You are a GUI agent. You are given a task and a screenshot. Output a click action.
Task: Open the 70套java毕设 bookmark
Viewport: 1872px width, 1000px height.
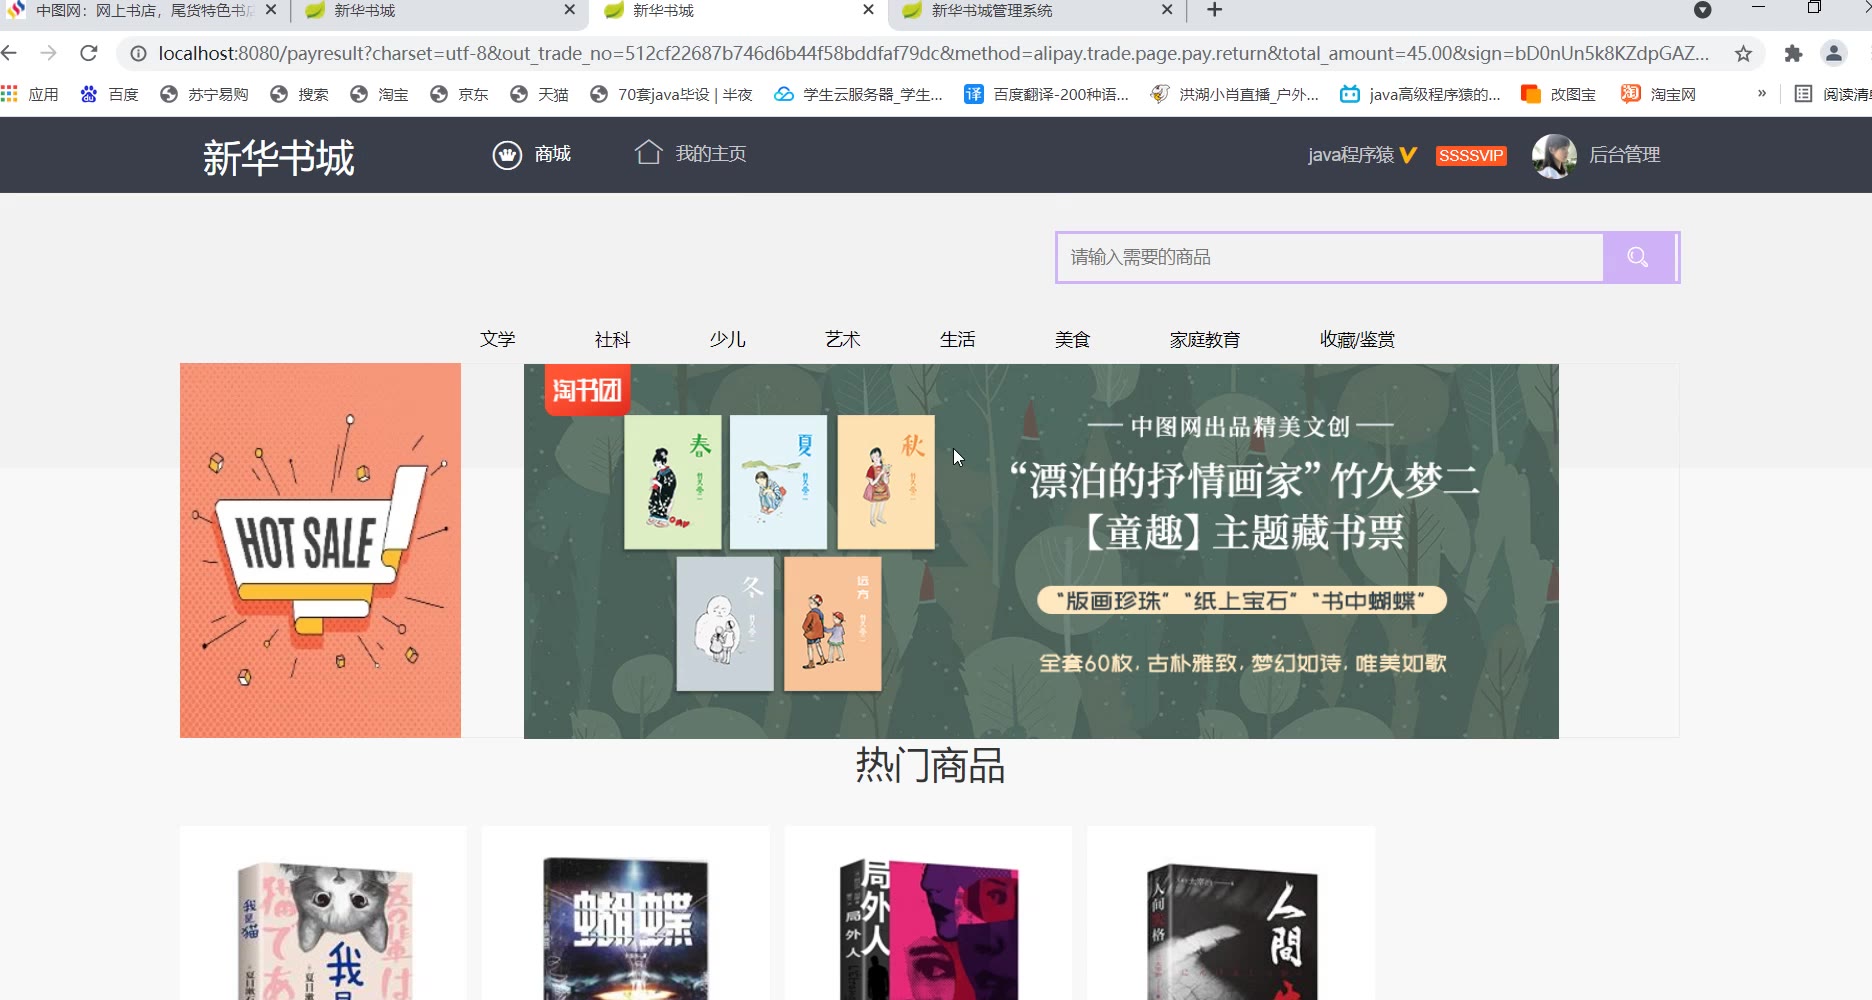pos(671,94)
